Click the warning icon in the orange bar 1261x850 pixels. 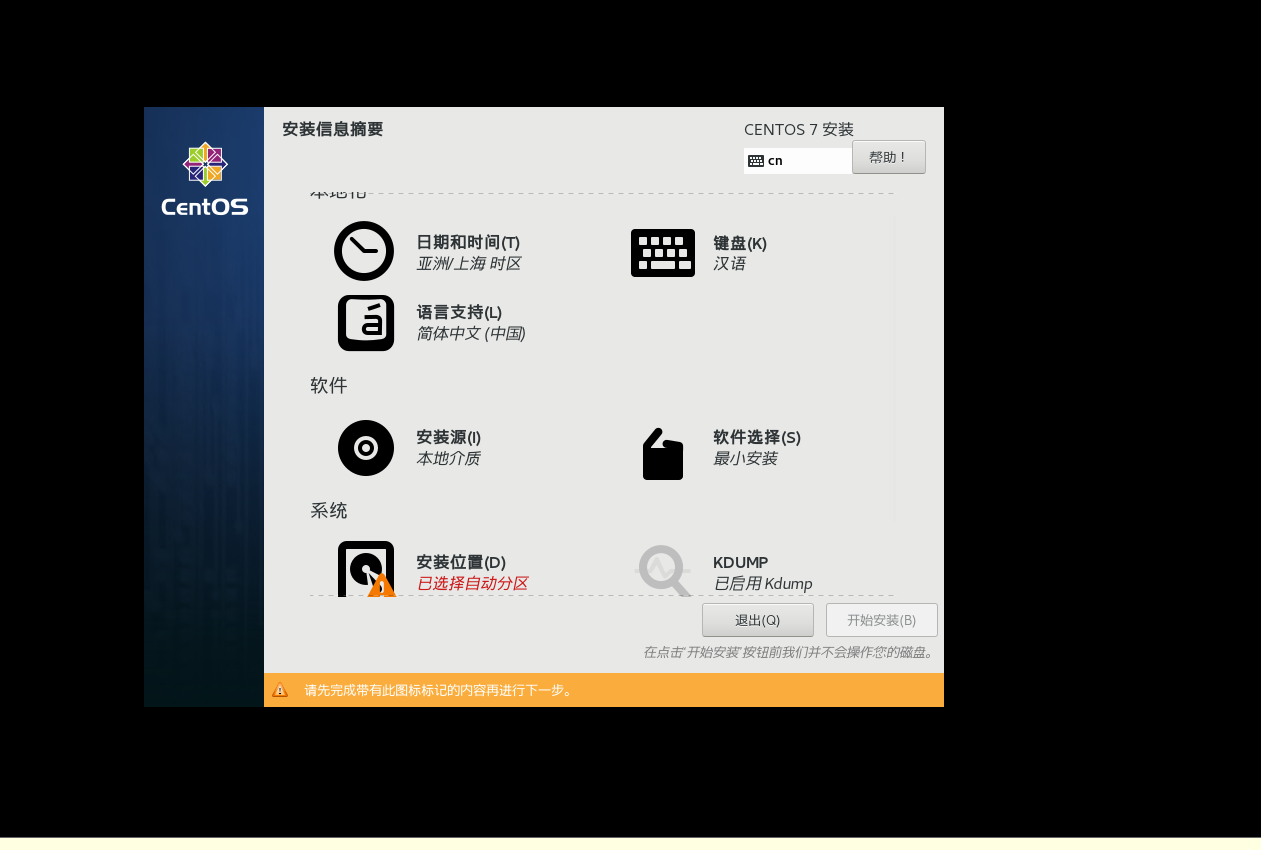coord(280,690)
